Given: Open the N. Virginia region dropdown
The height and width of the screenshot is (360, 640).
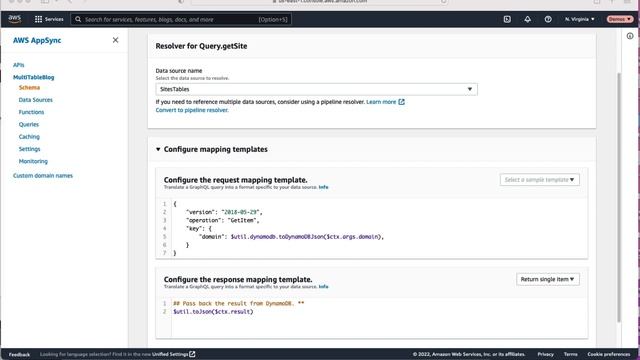Looking at the screenshot, I should 580,19.
